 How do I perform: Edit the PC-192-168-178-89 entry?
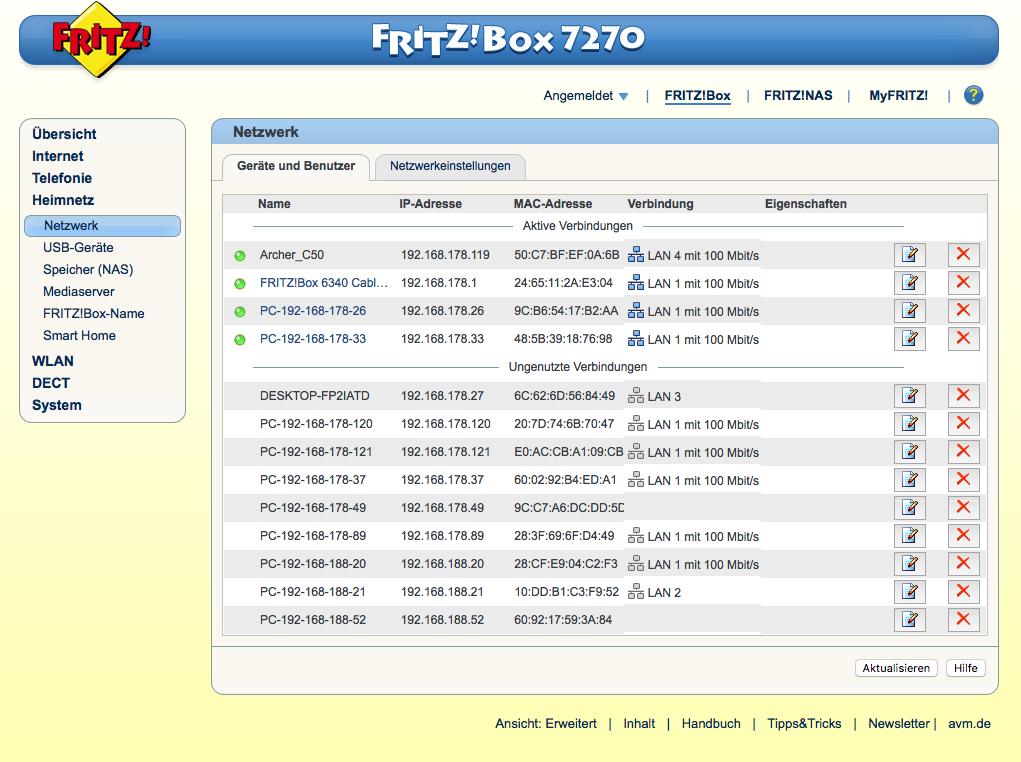910,535
